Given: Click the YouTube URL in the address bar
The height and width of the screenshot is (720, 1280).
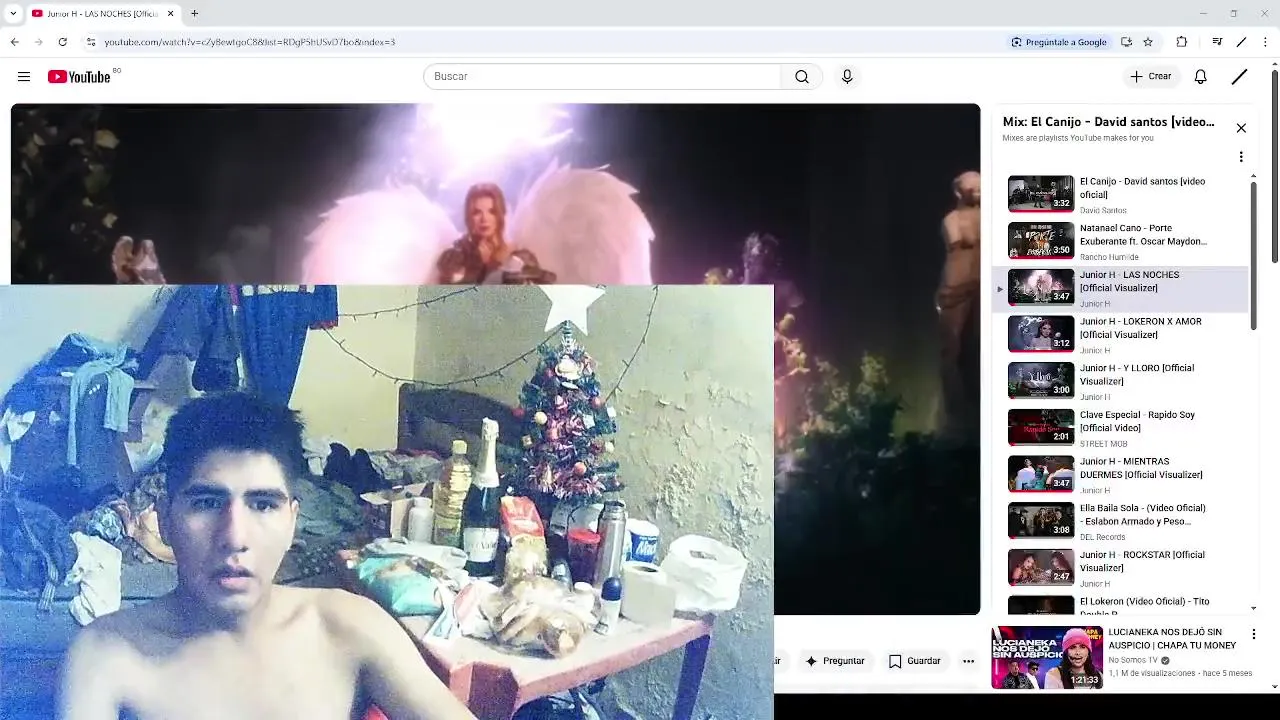Looking at the screenshot, I should point(250,42).
